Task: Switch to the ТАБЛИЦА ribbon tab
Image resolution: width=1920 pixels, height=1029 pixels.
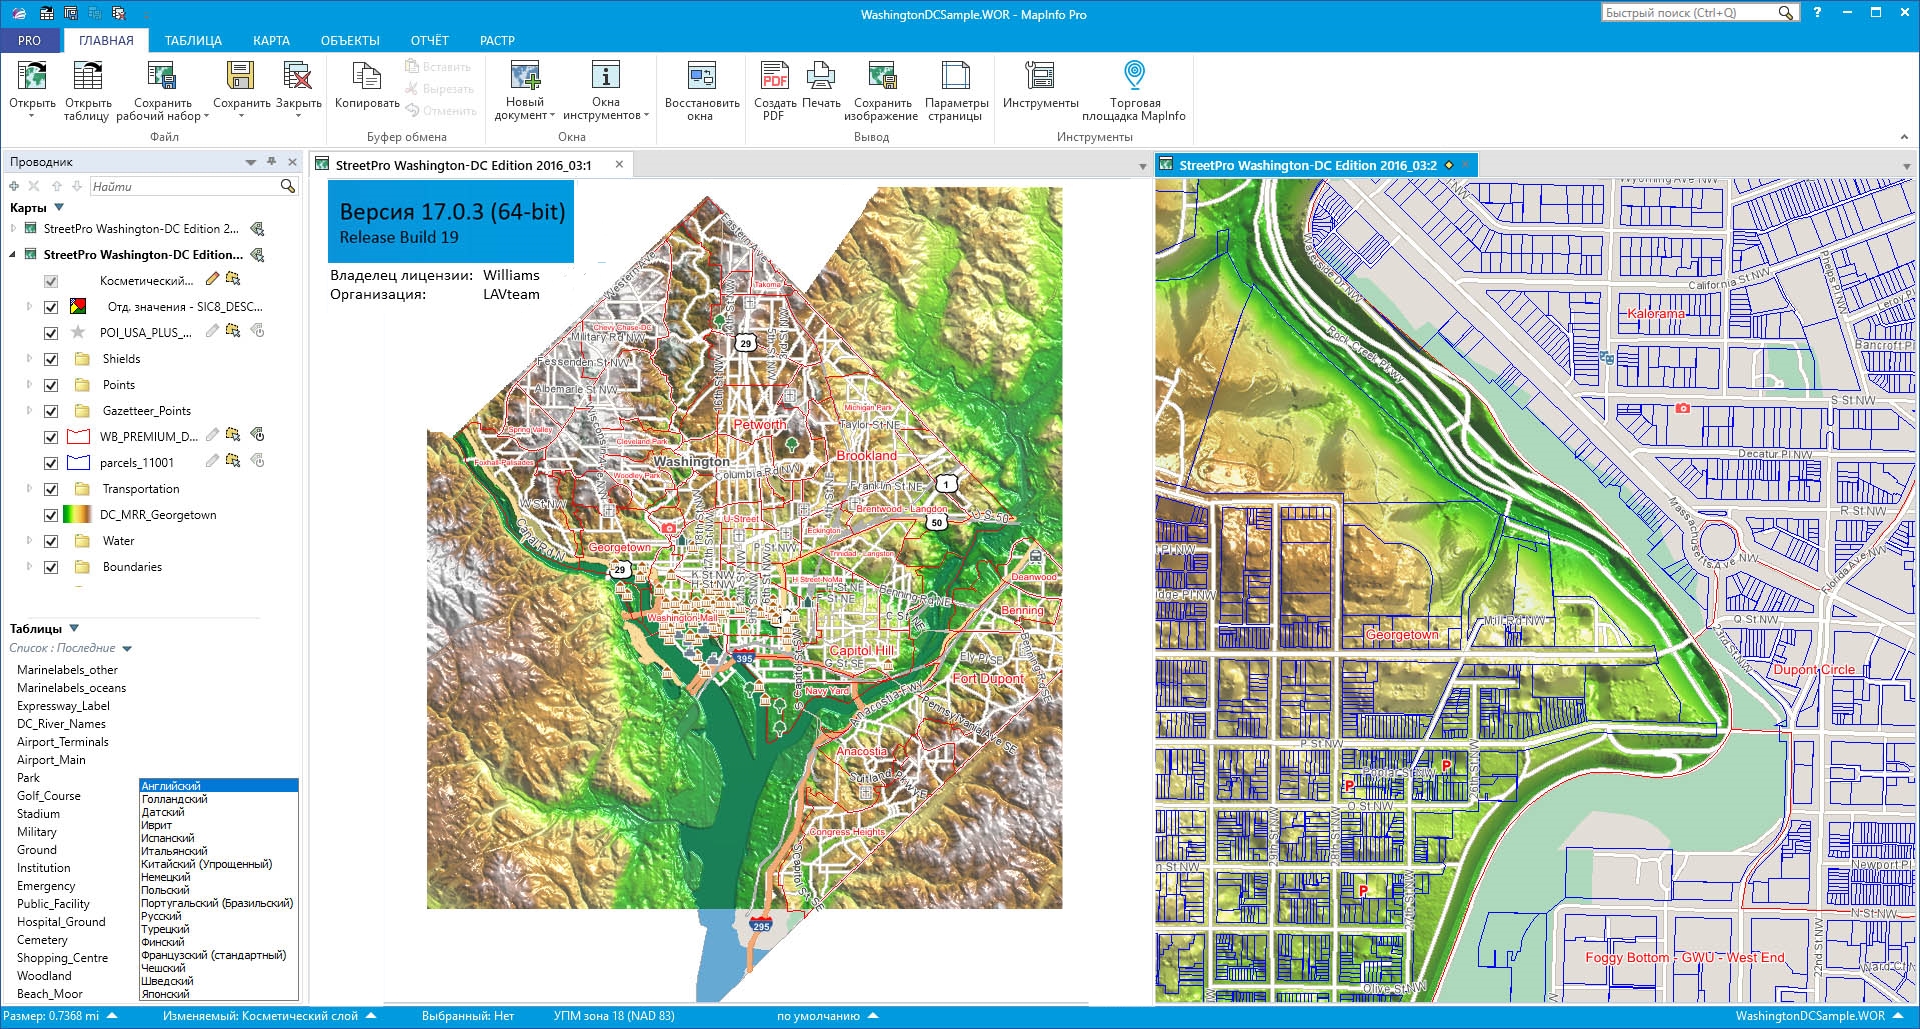Action: click(193, 41)
